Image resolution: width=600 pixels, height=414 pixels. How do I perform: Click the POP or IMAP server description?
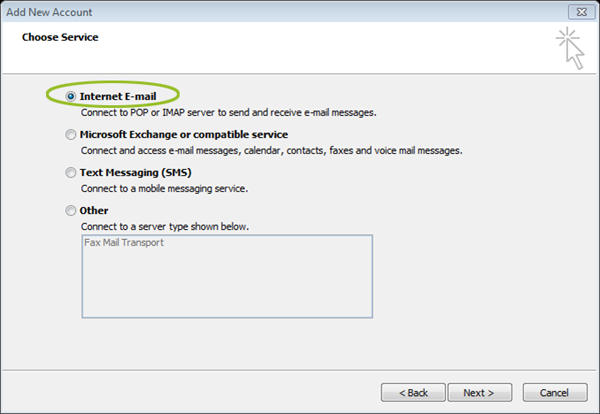click(x=228, y=112)
